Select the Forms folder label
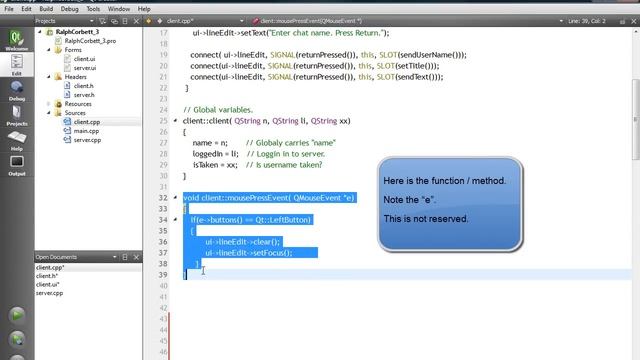 [x=73, y=50]
